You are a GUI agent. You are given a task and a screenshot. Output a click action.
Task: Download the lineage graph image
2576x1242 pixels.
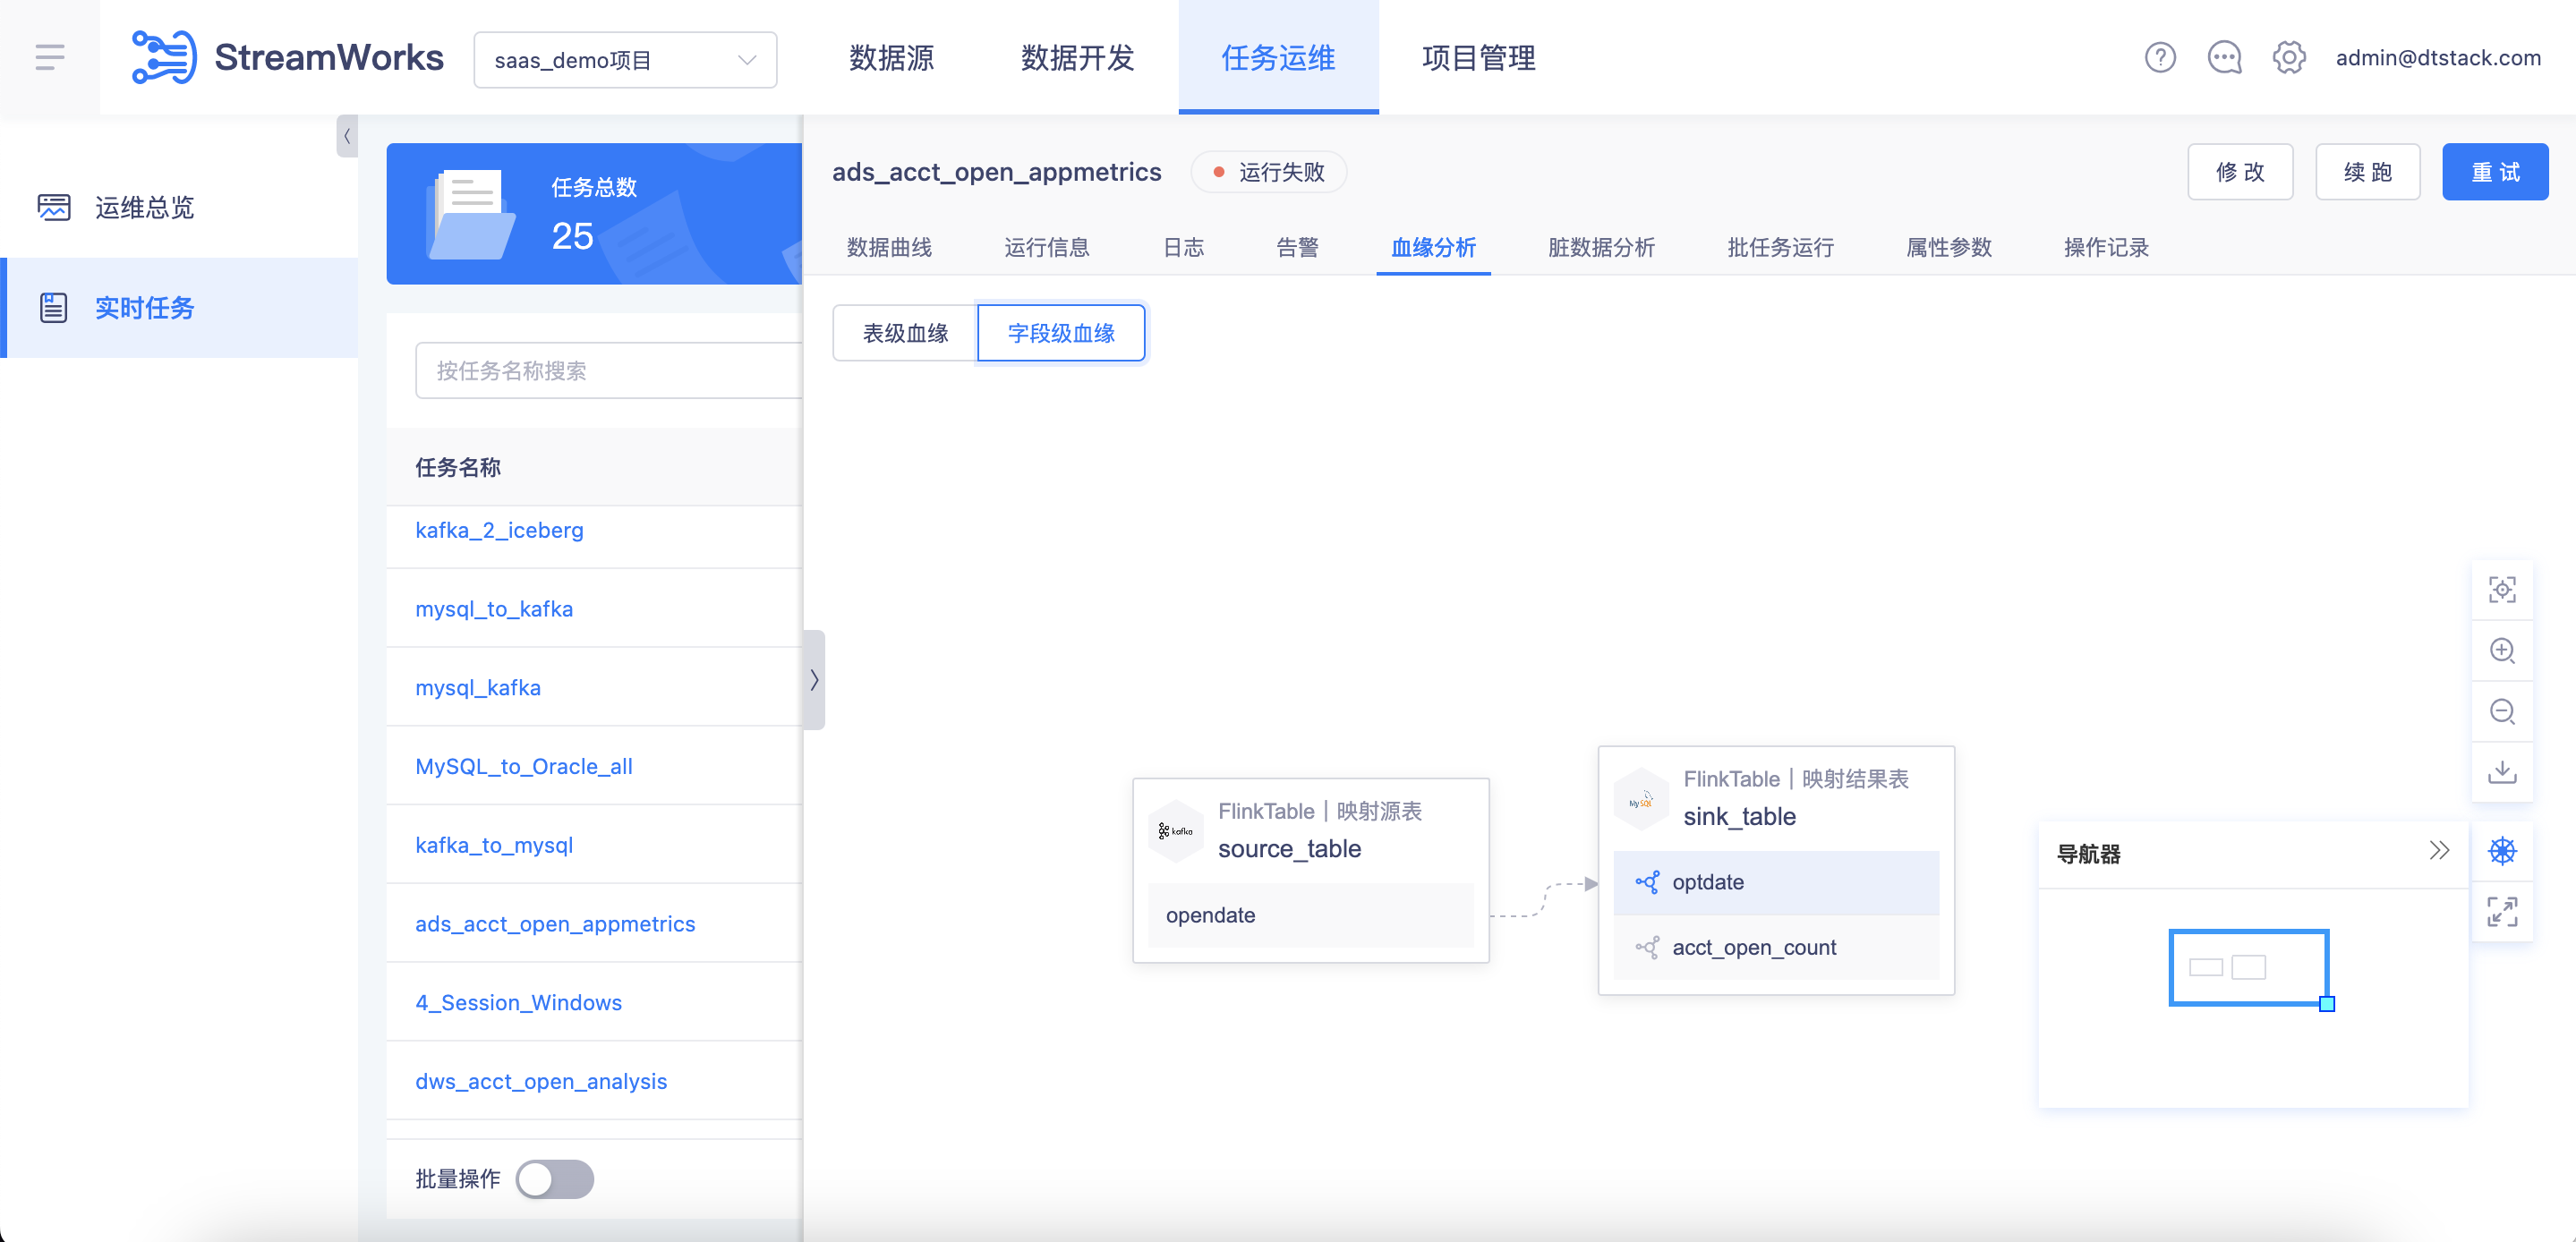click(x=2502, y=772)
